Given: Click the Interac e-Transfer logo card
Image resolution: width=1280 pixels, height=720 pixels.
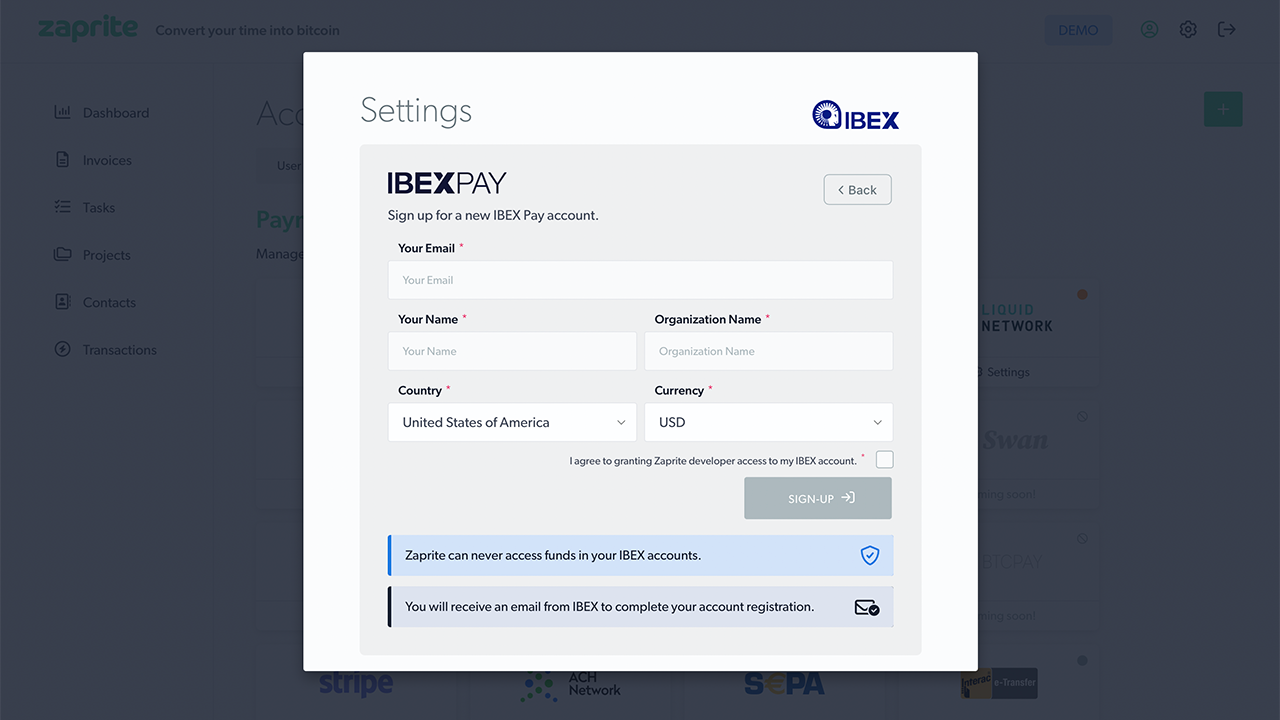Looking at the screenshot, I should coord(999,683).
